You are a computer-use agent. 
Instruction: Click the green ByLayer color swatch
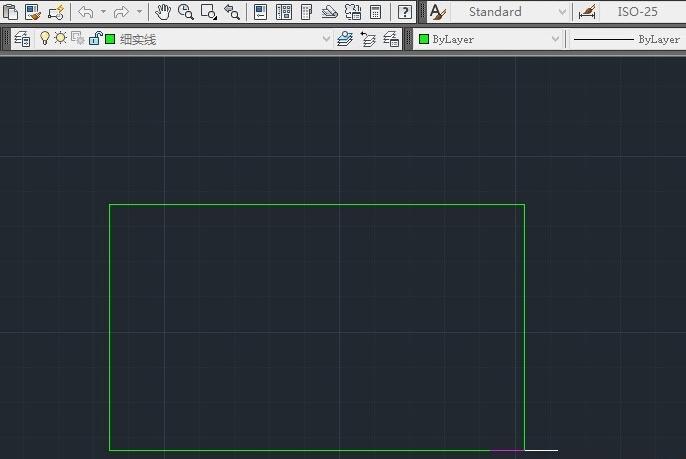[x=424, y=39]
